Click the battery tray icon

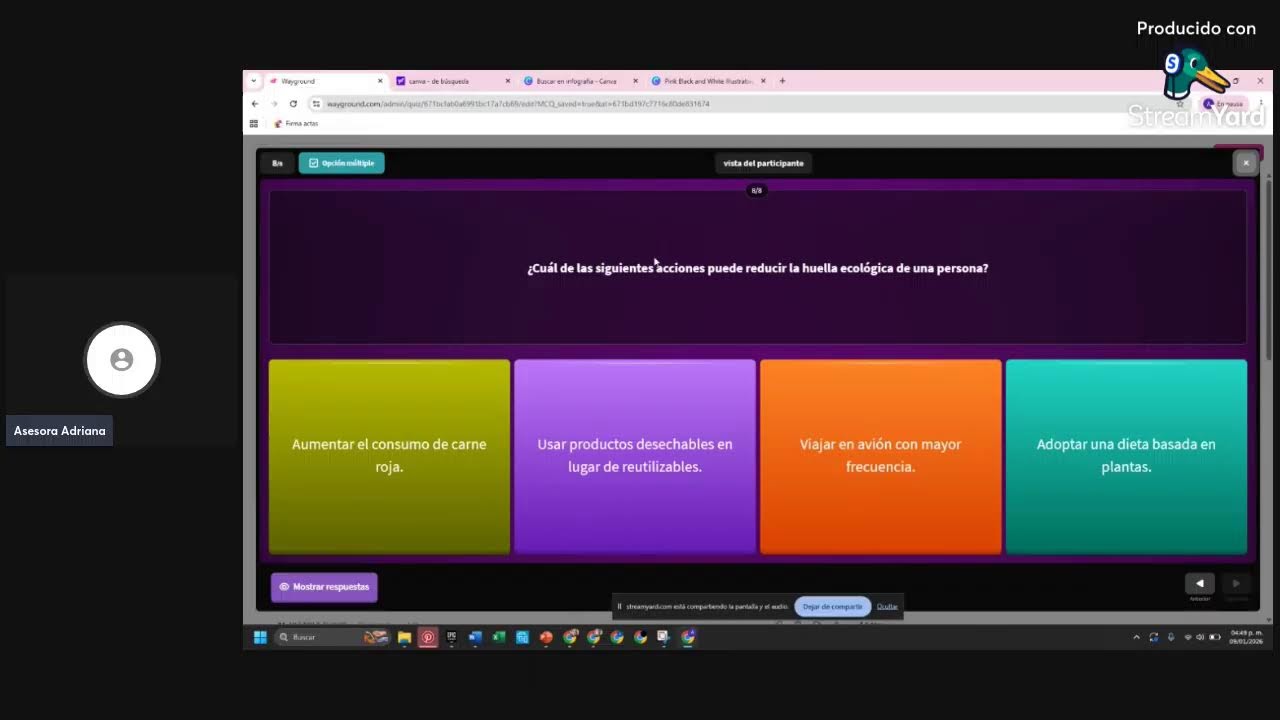click(1215, 637)
